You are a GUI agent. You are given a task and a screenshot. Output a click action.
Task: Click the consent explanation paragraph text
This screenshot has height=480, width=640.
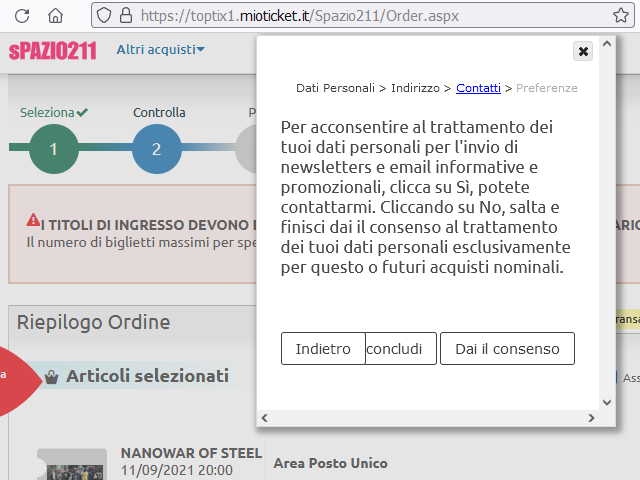[425, 197]
